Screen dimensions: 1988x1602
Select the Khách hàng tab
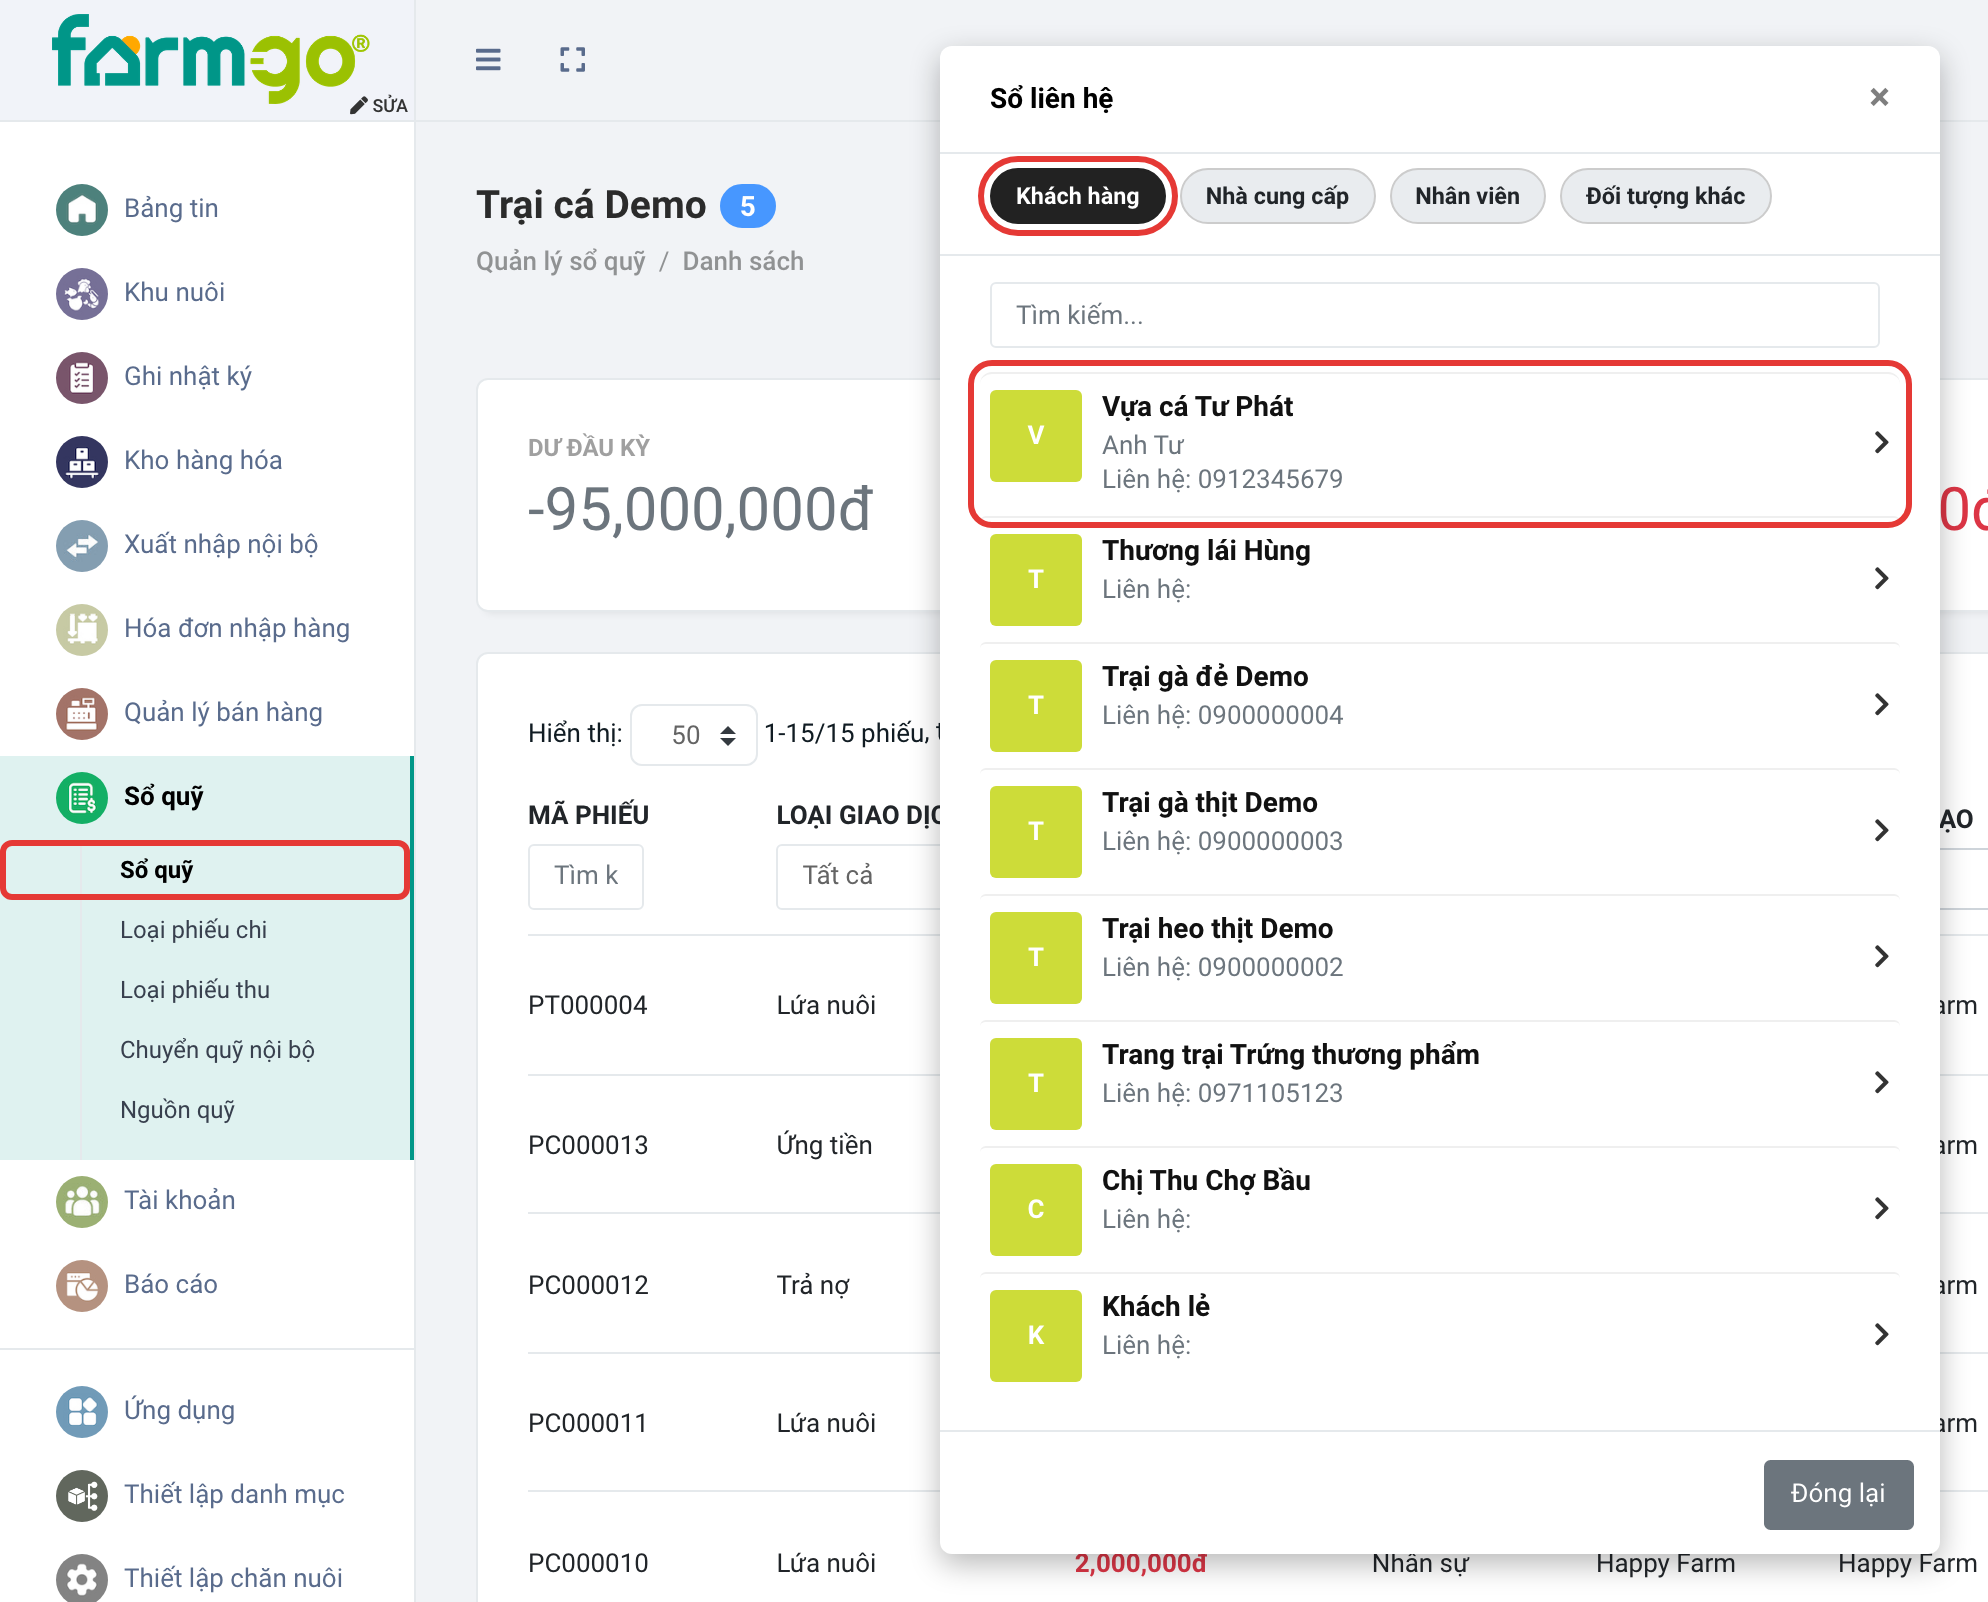(x=1077, y=196)
